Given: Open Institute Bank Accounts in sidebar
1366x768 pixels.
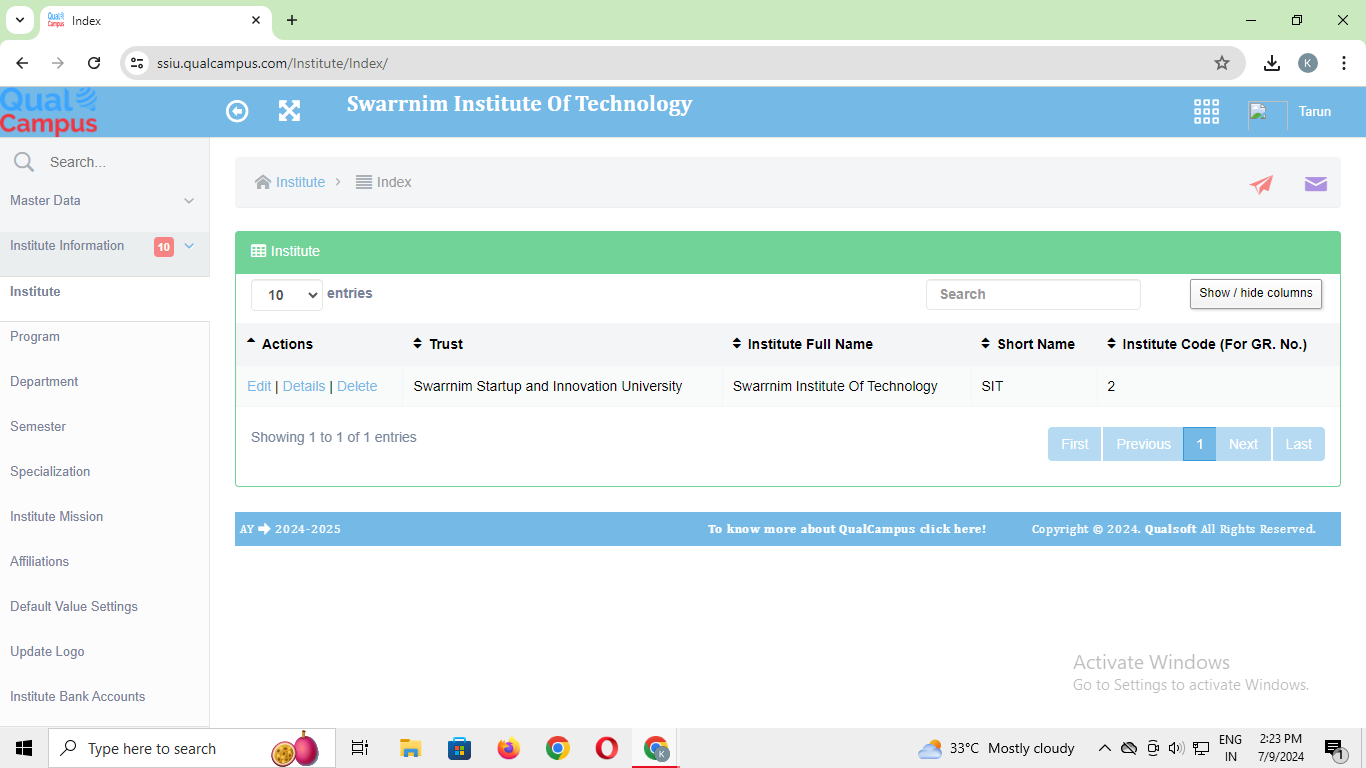Looking at the screenshot, I should coord(77,697).
